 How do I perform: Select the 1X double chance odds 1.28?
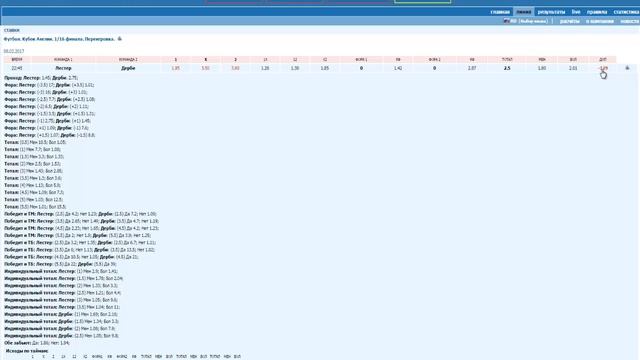click(265, 68)
